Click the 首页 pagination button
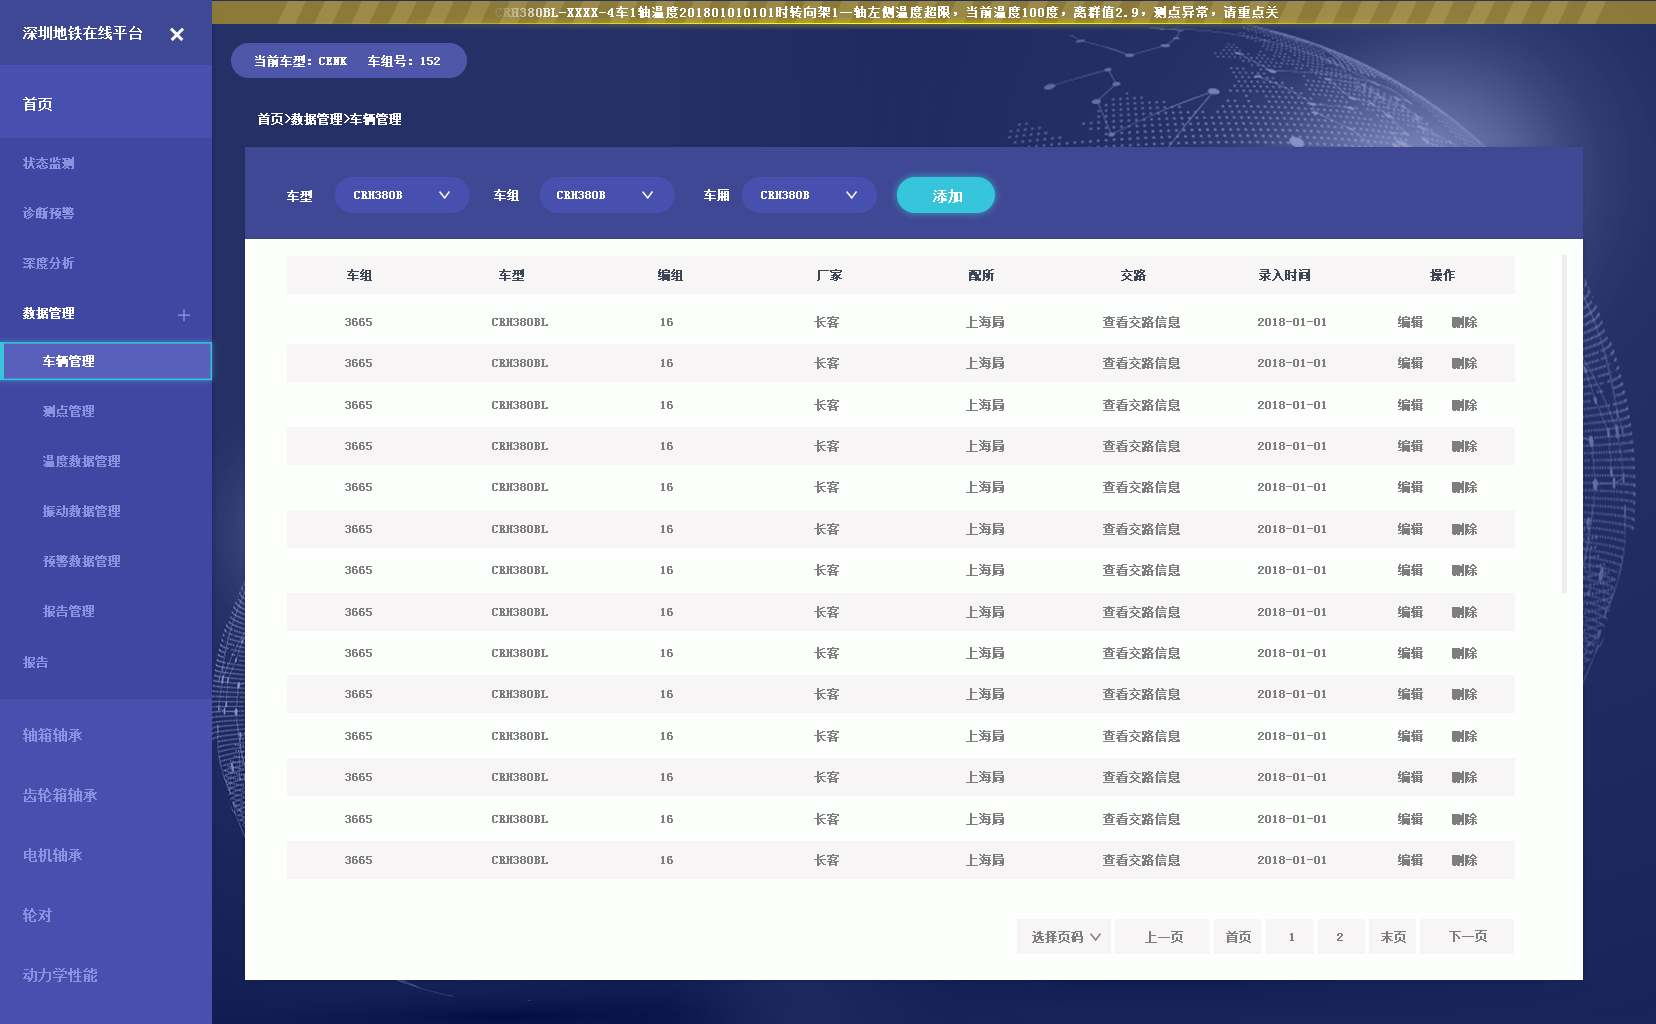 (1238, 937)
